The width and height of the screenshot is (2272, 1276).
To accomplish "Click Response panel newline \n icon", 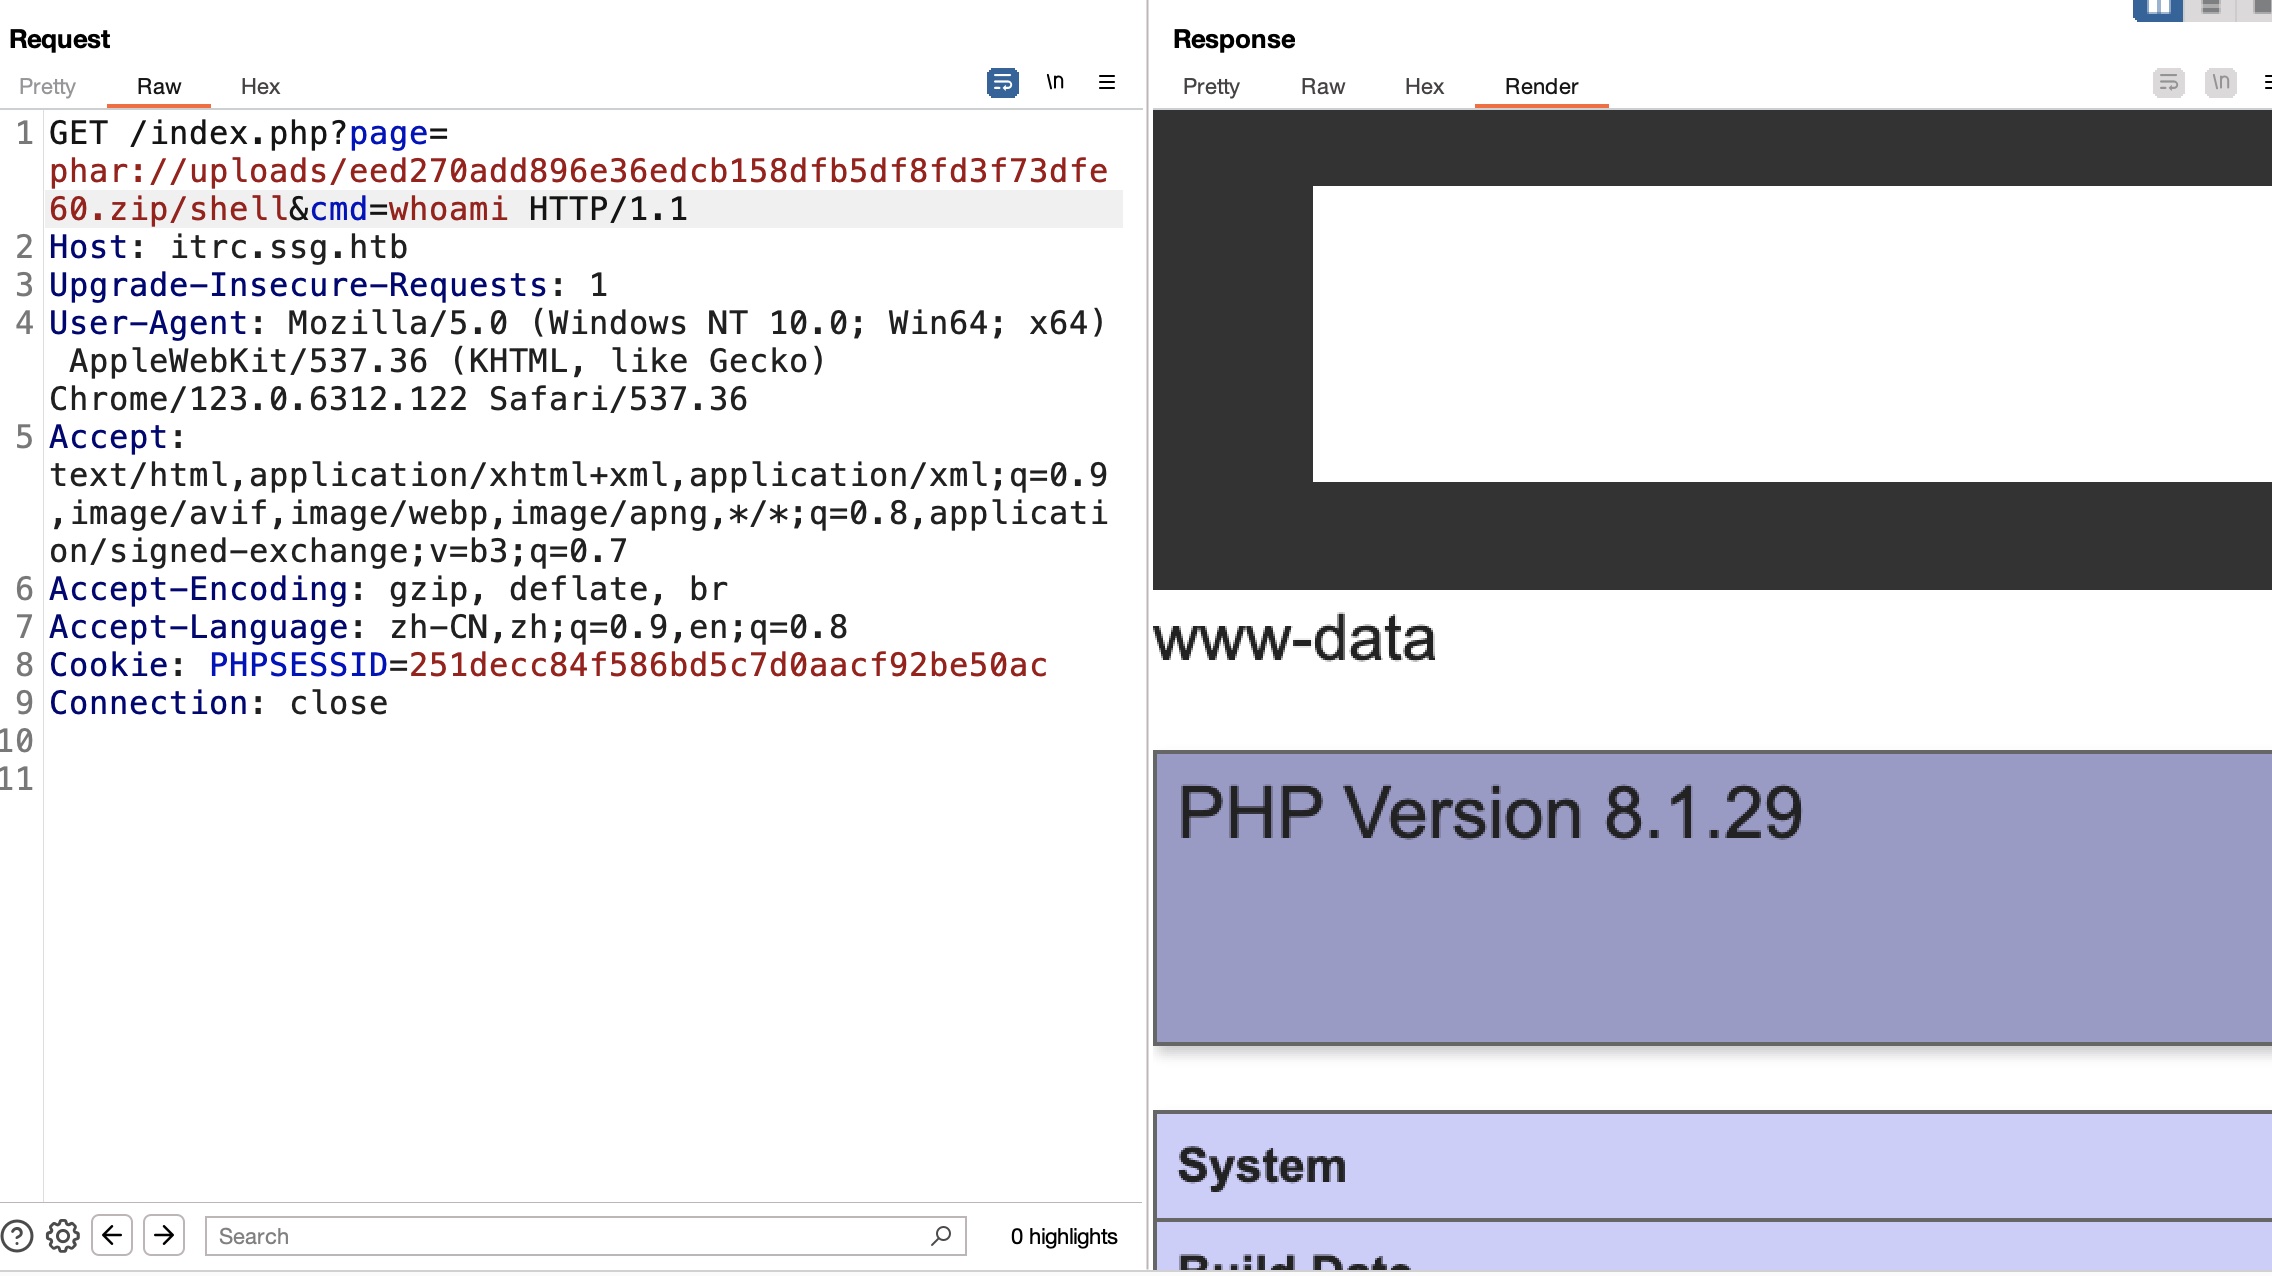I will pos(2220,83).
